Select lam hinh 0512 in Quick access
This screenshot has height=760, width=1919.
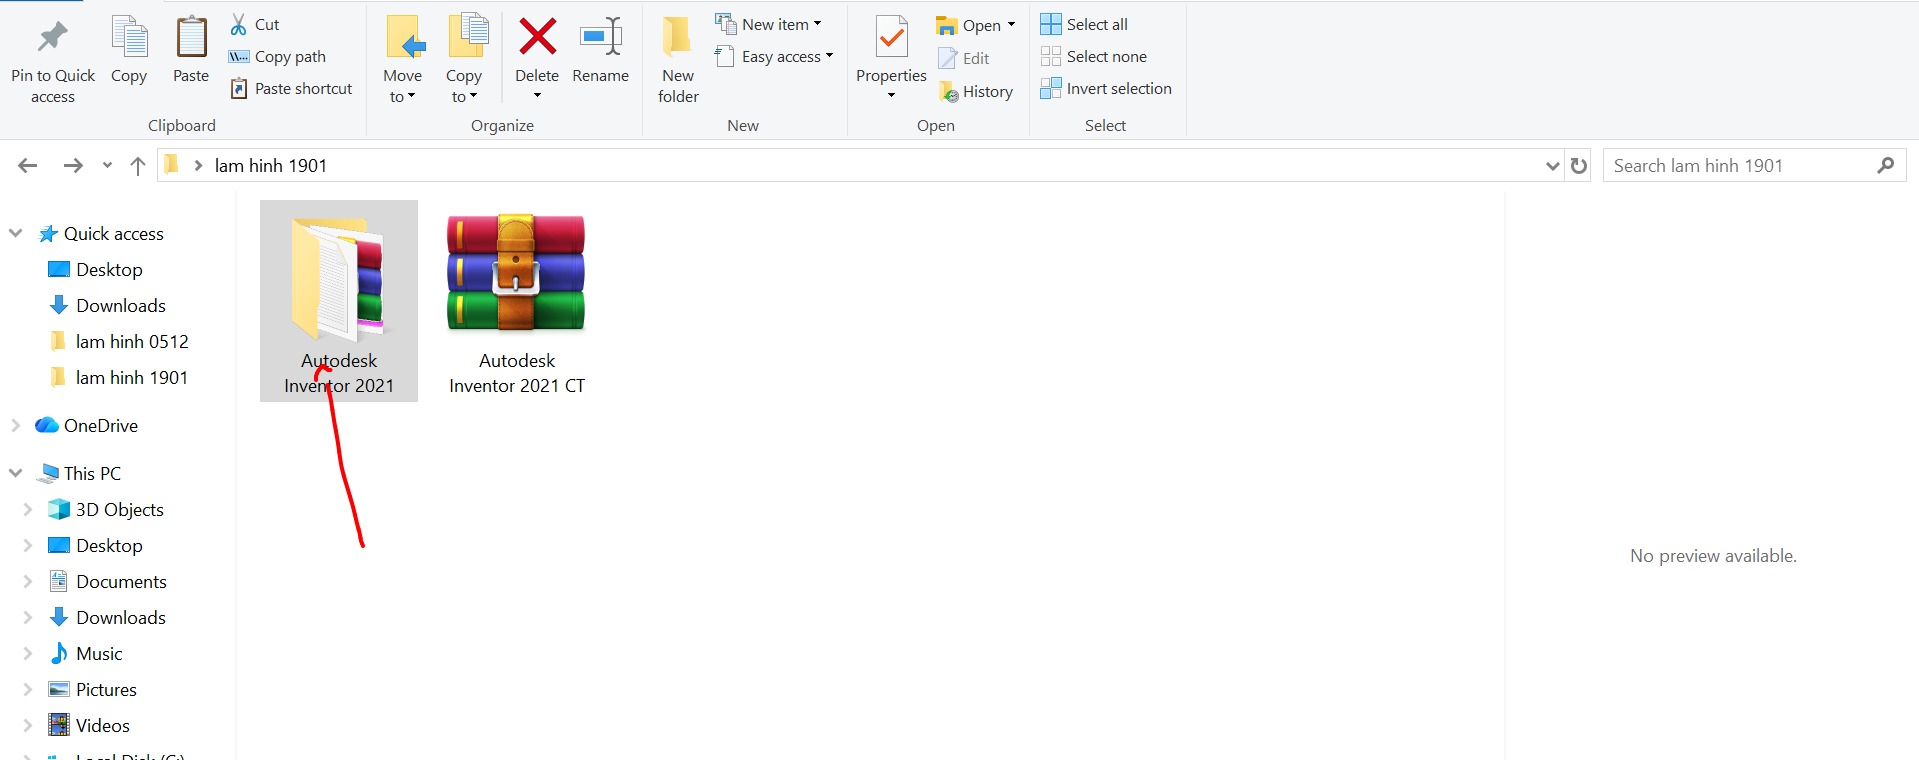click(131, 342)
